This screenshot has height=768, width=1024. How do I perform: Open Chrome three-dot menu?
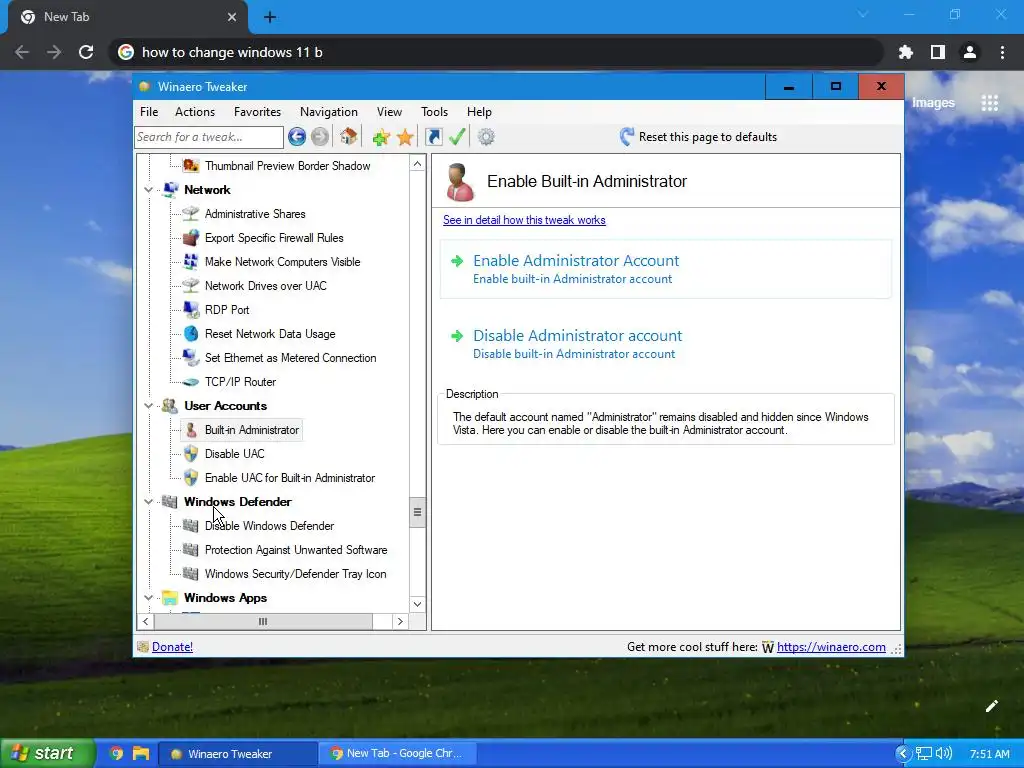pyautogui.click(x=1002, y=52)
